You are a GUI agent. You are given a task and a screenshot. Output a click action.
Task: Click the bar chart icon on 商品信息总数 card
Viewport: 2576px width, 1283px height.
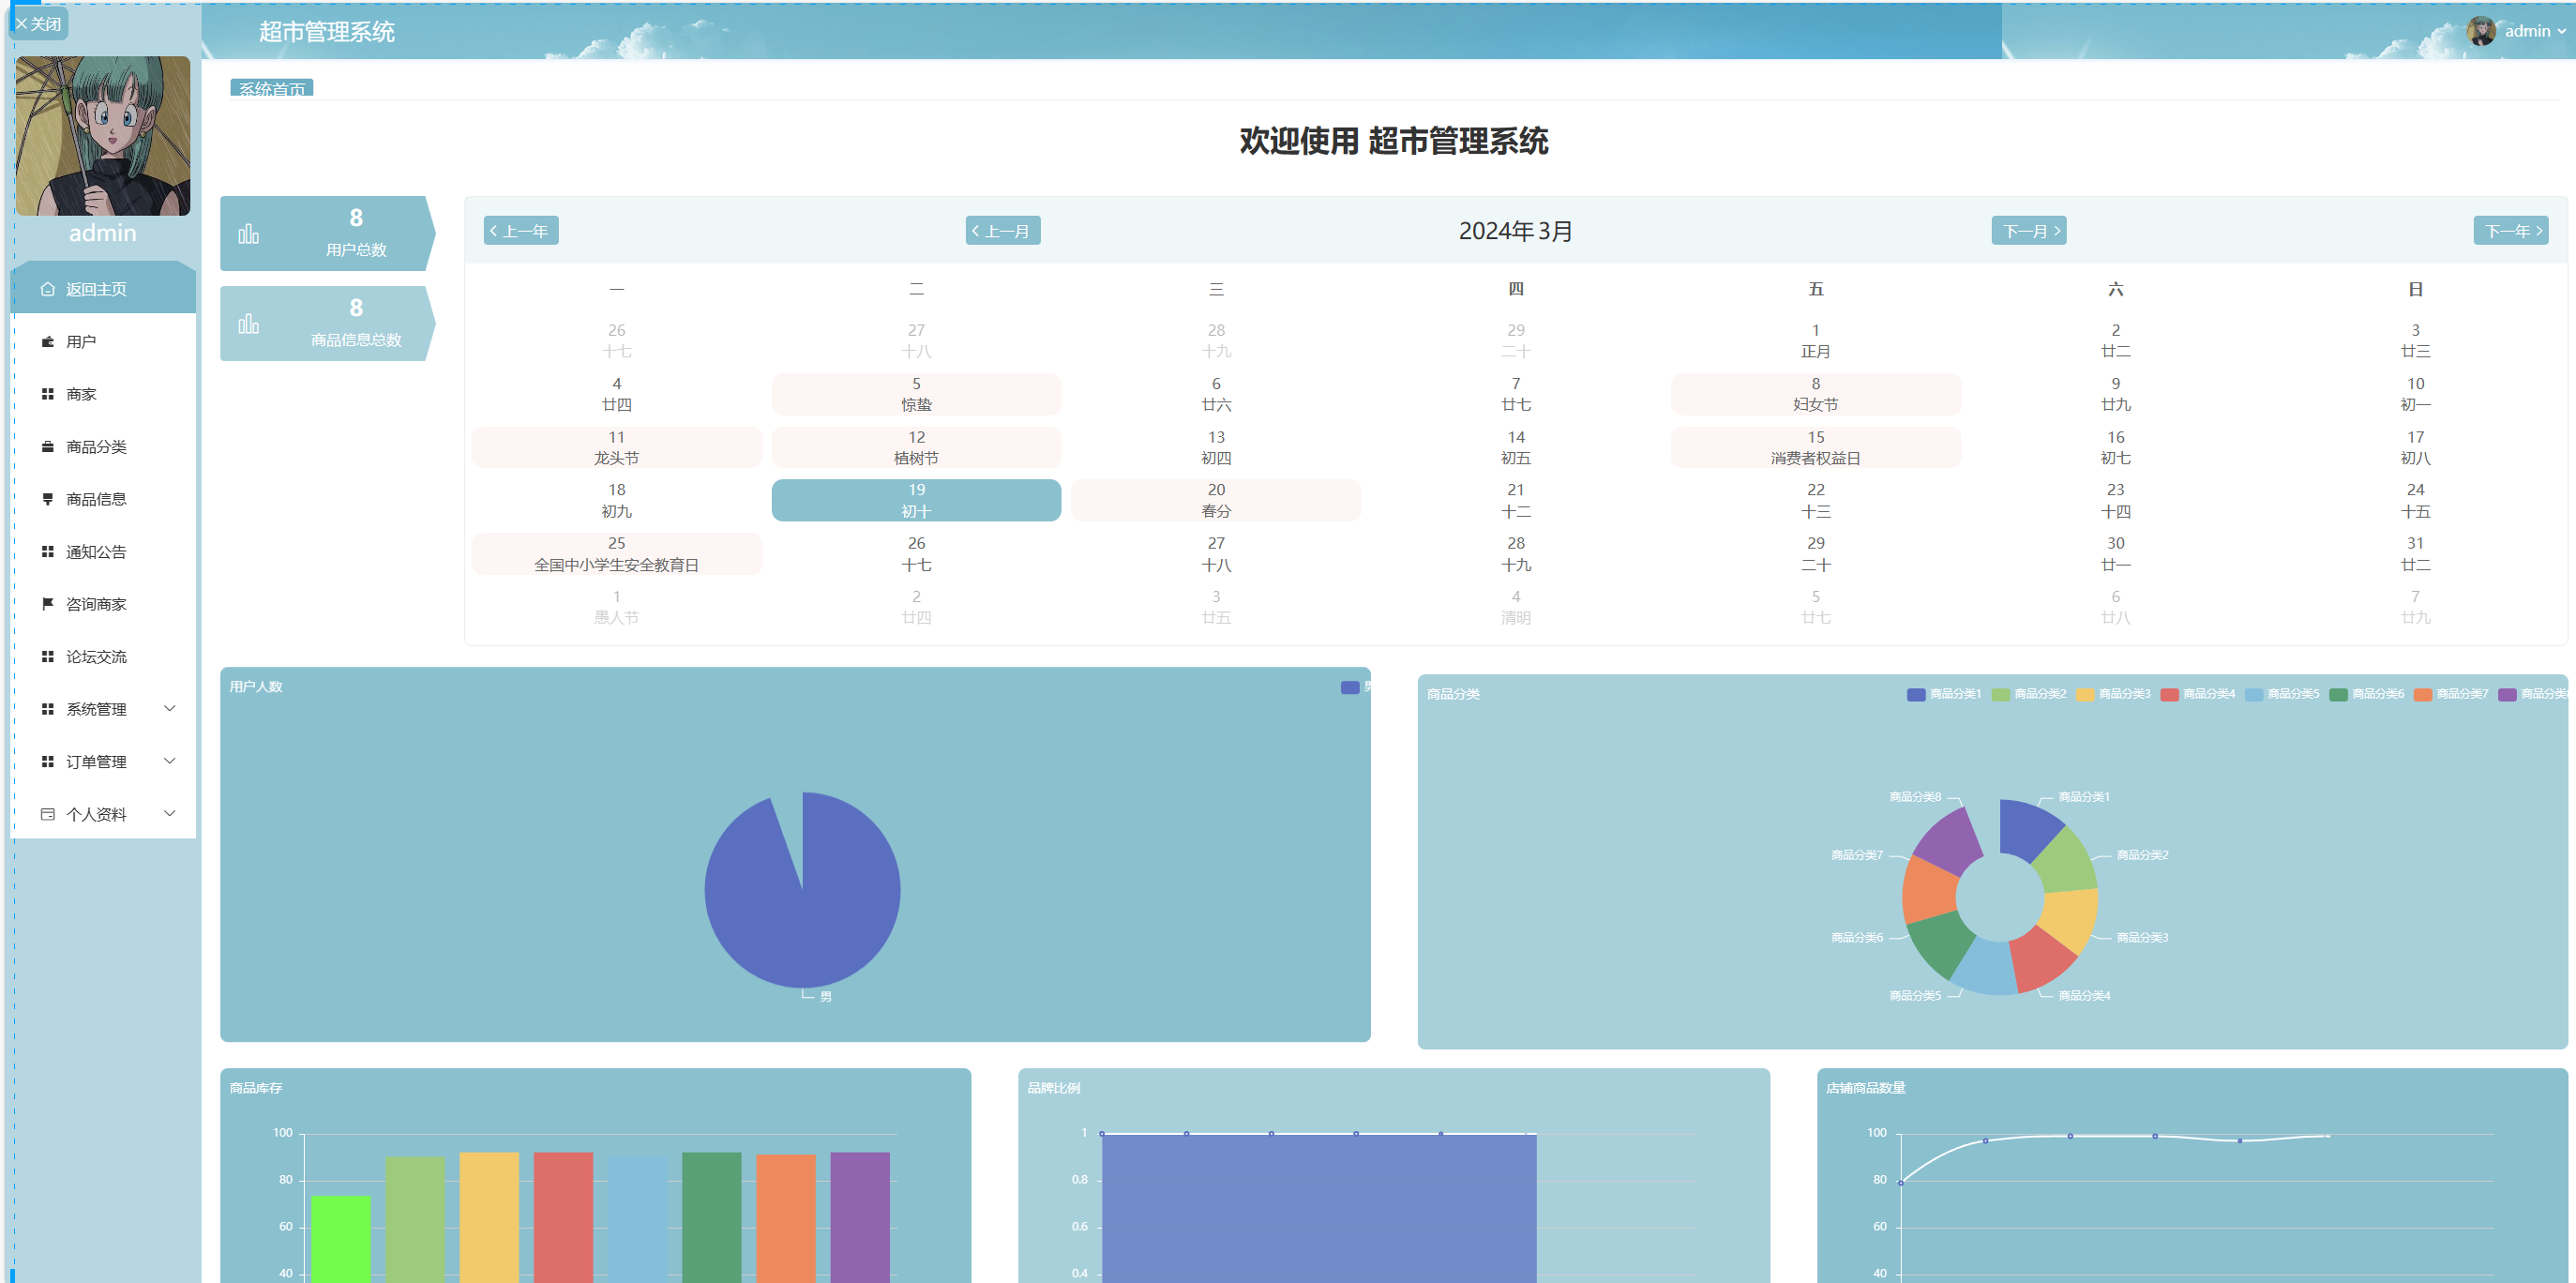pyautogui.click(x=248, y=324)
